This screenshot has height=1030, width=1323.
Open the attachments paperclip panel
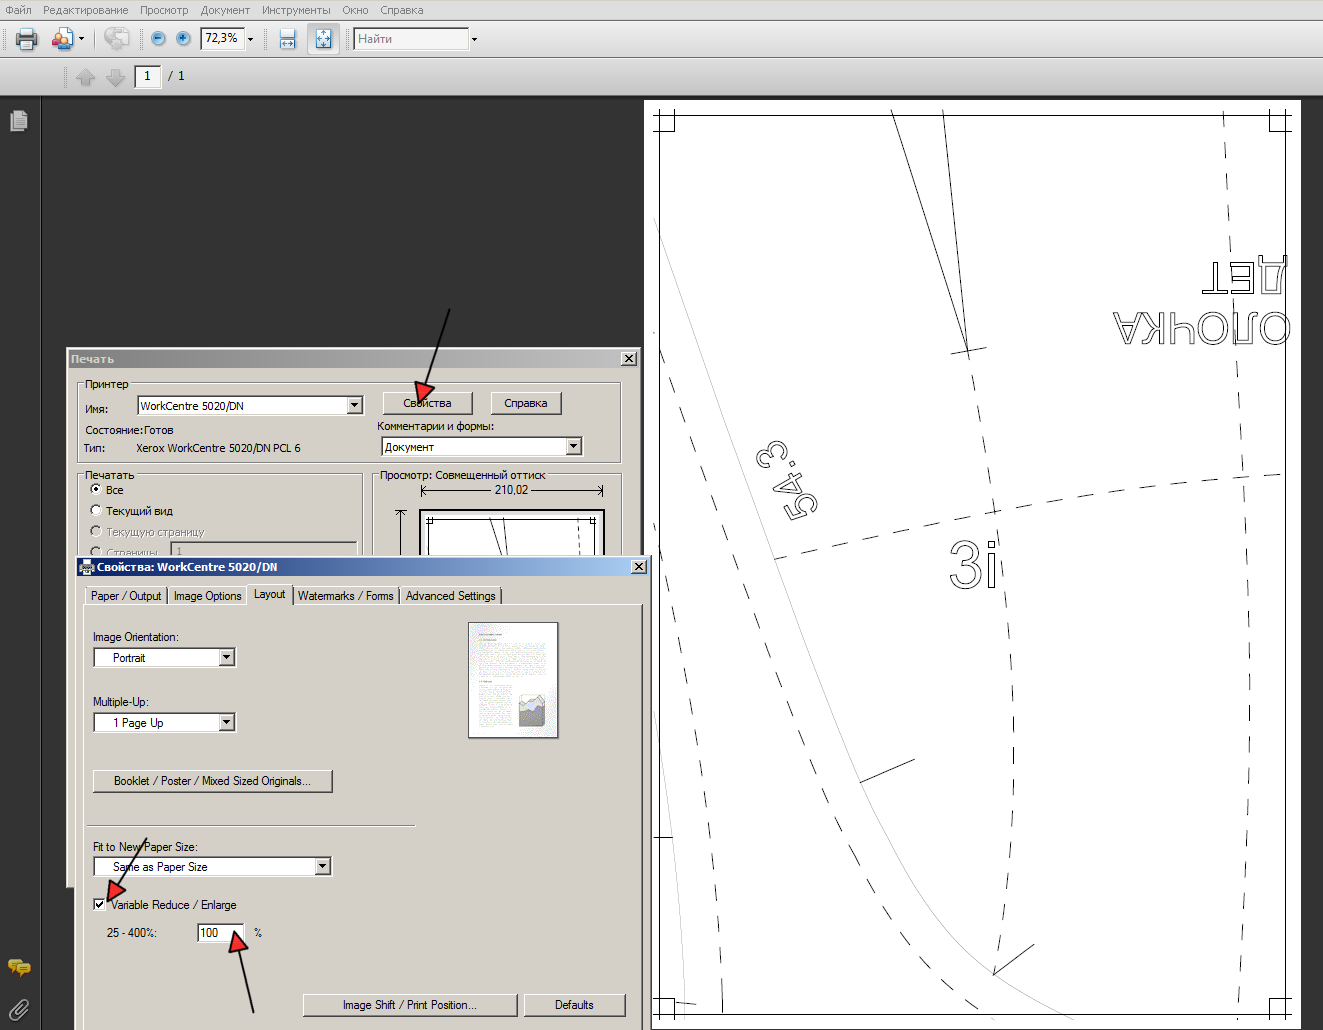(x=19, y=1009)
